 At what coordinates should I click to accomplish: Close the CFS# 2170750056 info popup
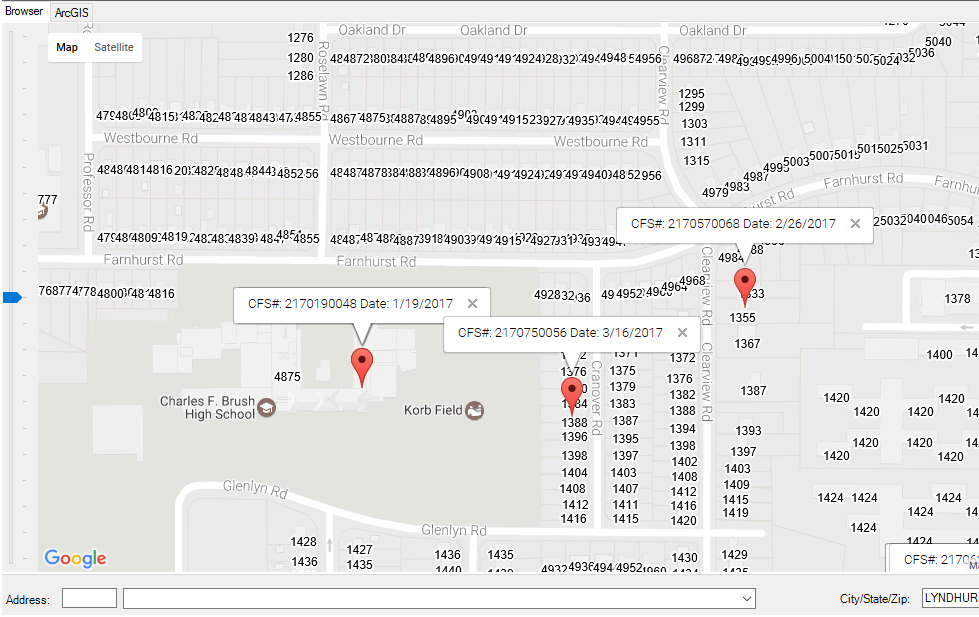coord(682,333)
